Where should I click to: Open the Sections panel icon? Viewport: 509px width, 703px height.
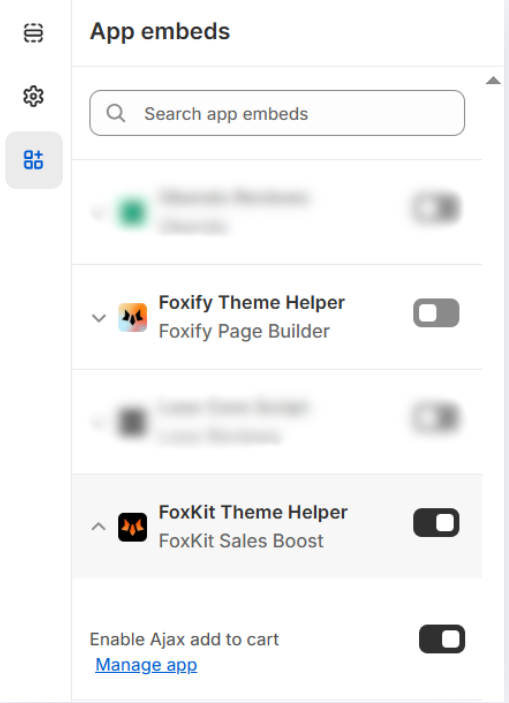(33, 33)
